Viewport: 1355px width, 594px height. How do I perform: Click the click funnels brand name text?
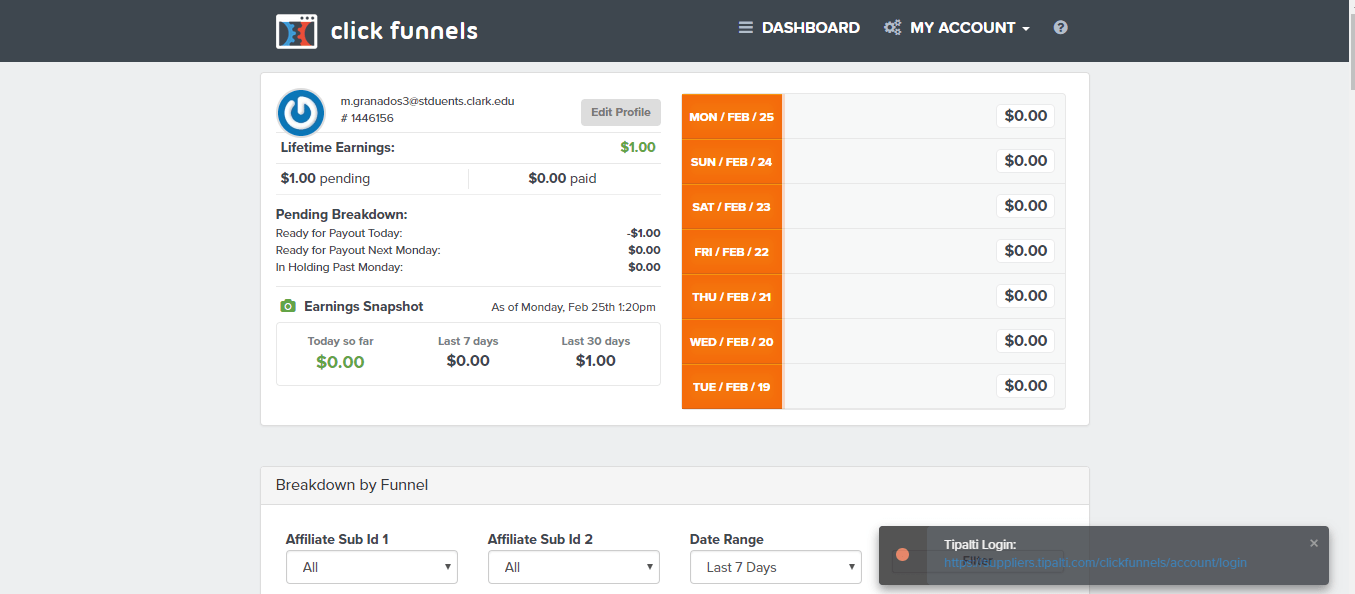pyautogui.click(x=404, y=31)
